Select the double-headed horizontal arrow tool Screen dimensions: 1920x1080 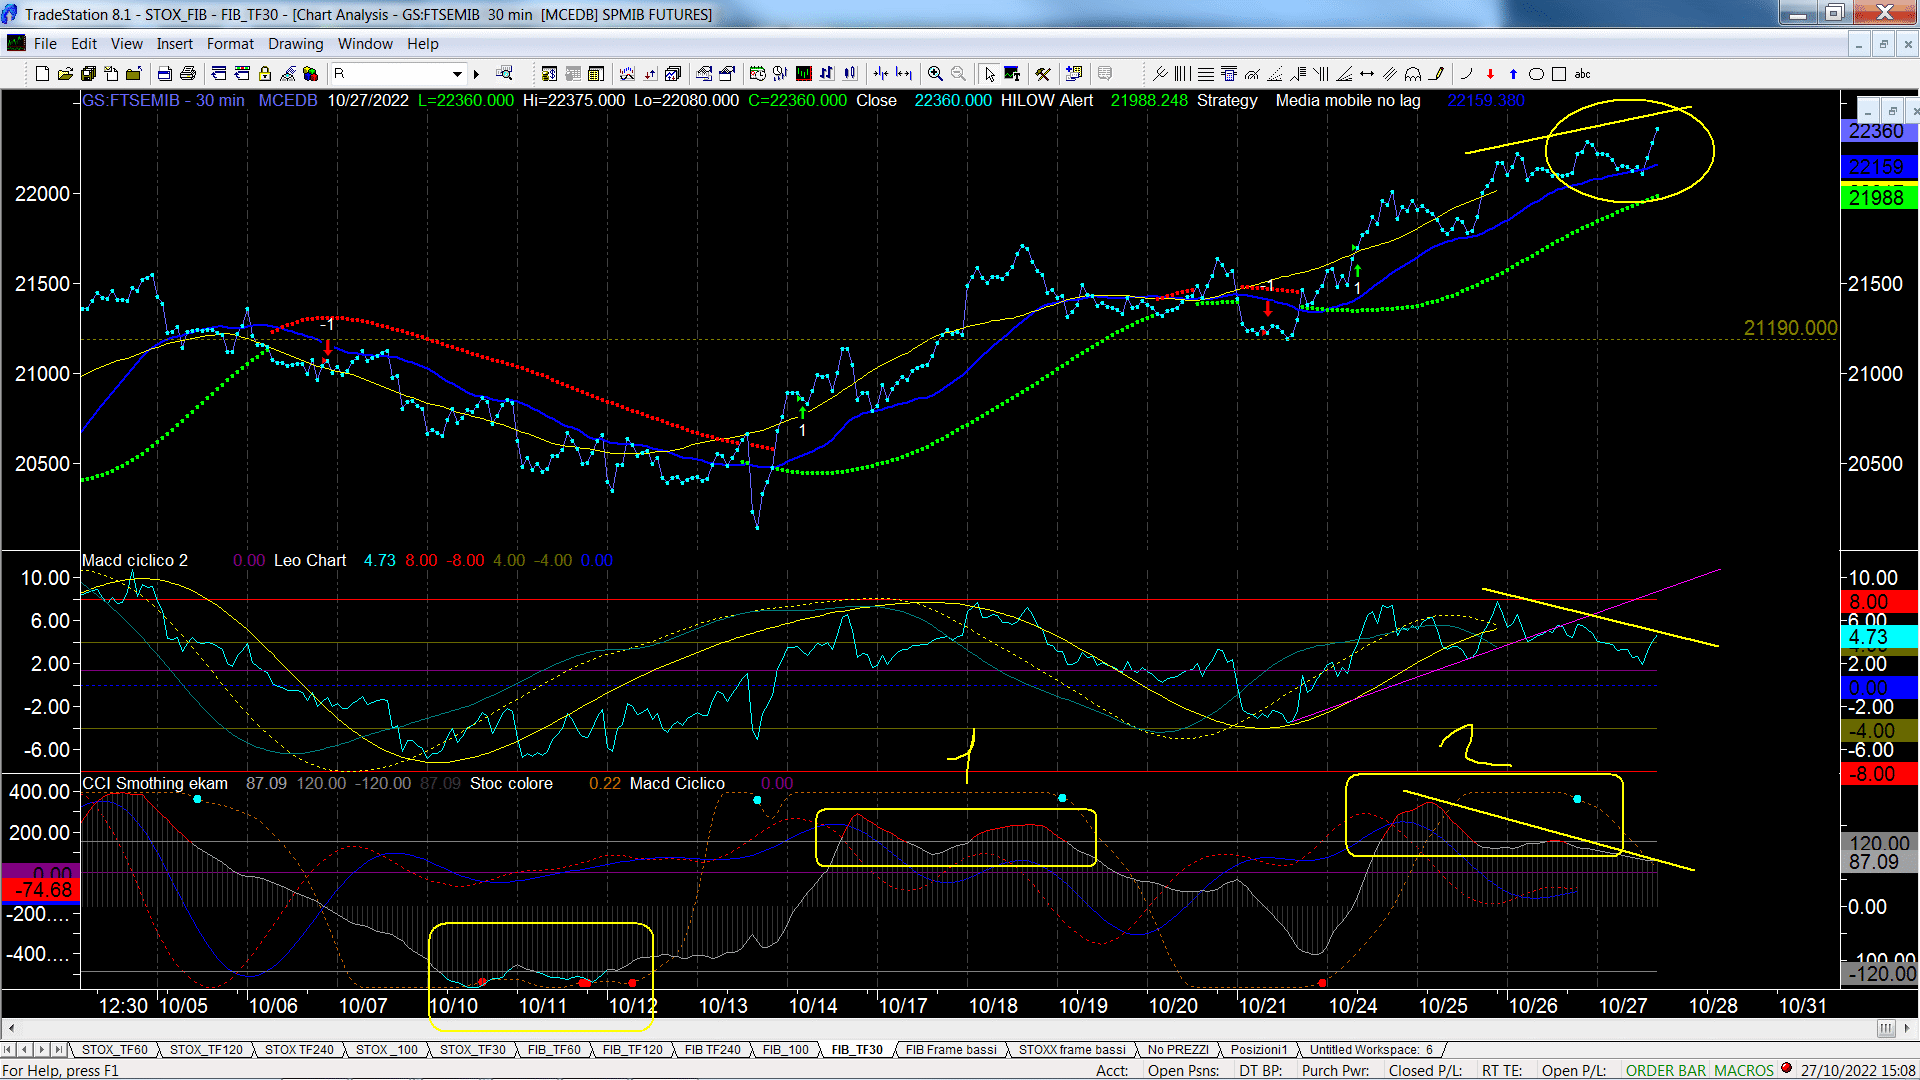[1367, 74]
